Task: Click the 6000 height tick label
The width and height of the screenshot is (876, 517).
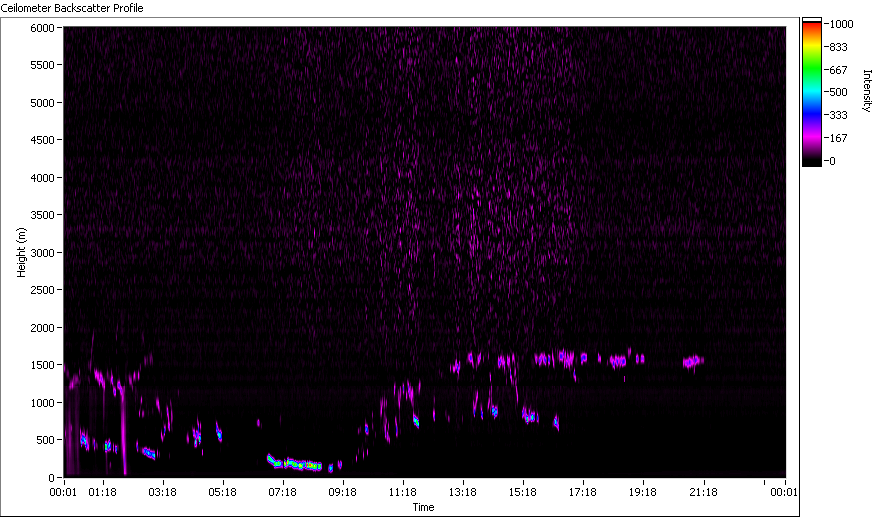Action: click(x=42, y=28)
